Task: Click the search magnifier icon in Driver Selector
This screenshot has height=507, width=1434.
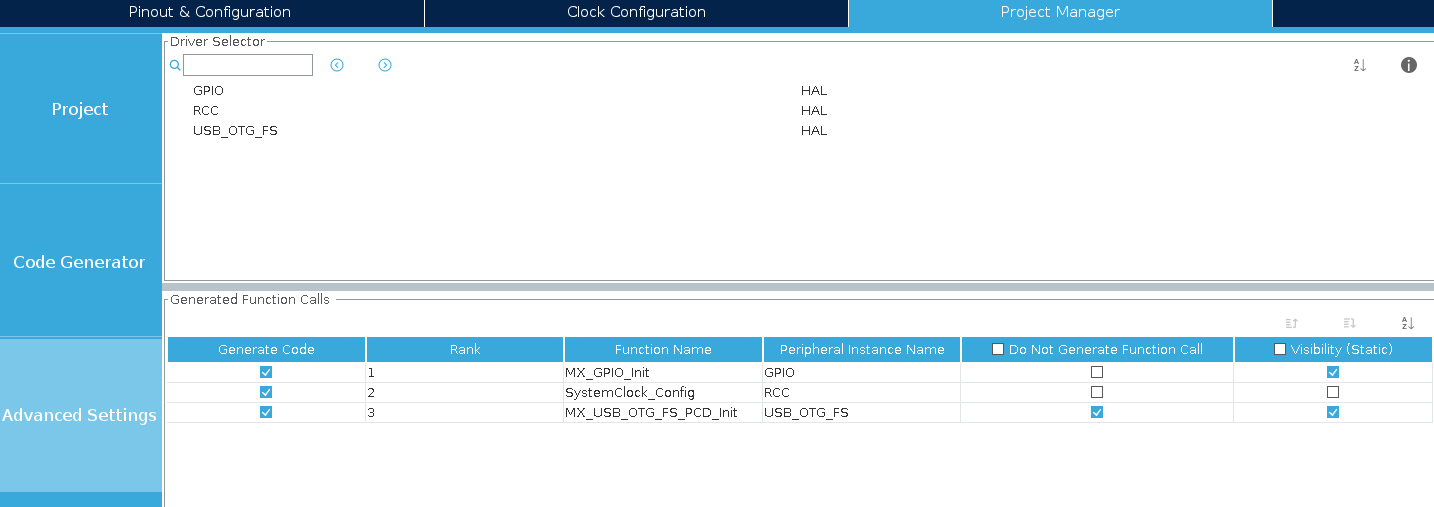Action: tap(174, 65)
